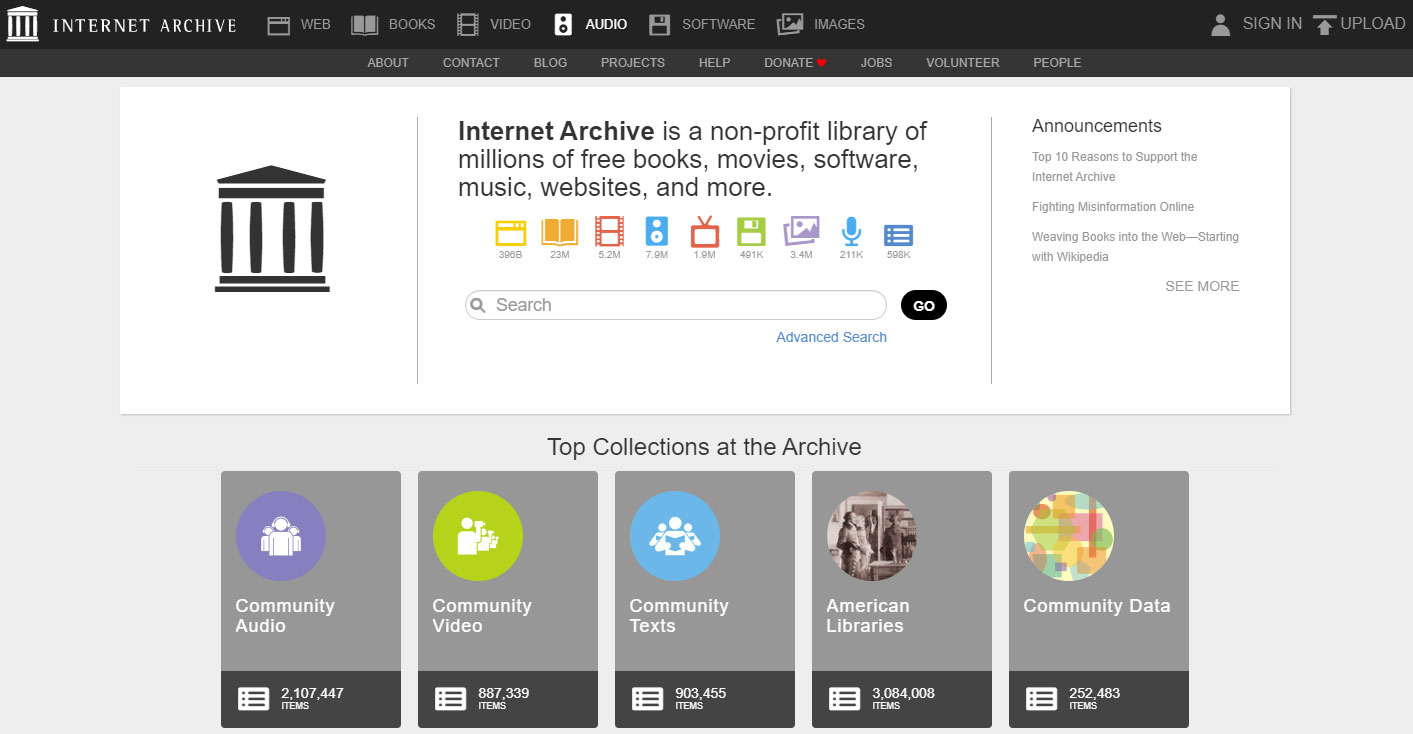Screen dimensions: 1413x734
Task: Click the Community Texts blue circle icon
Action: [675, 536]
